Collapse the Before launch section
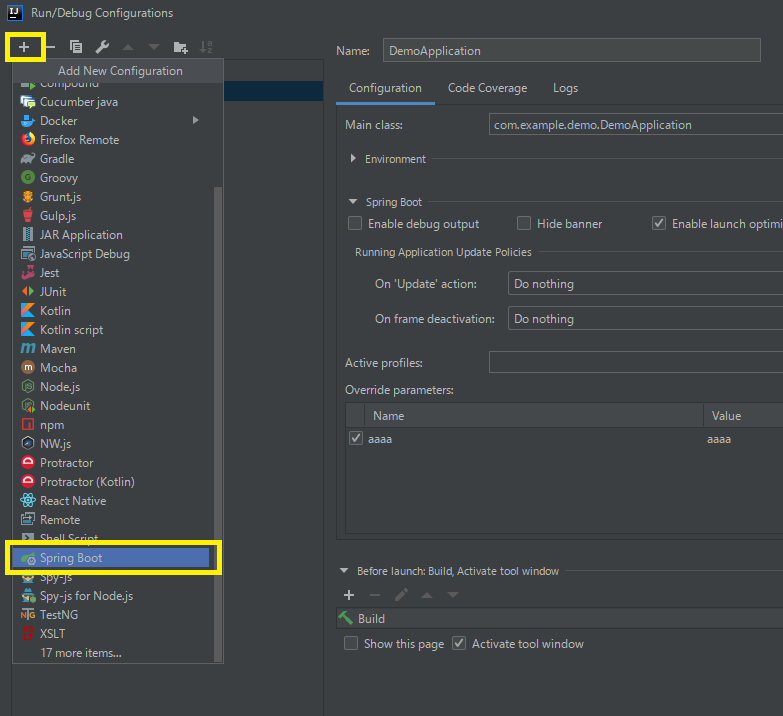Screen dimensions: 783x716 [344, 570]
